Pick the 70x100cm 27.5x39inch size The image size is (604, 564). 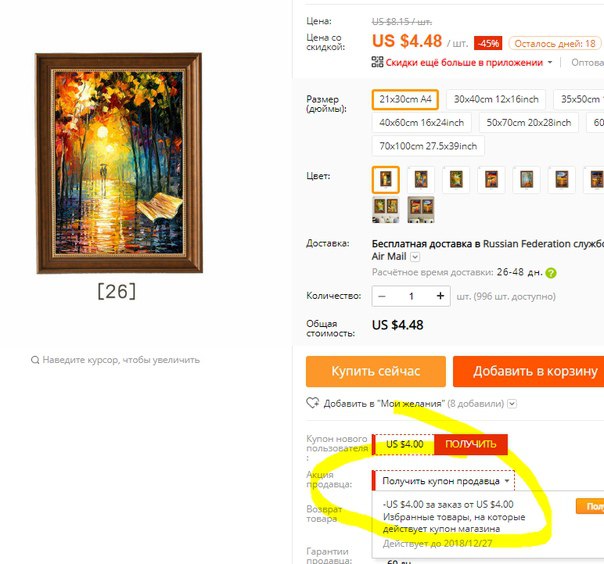[428, 146]
